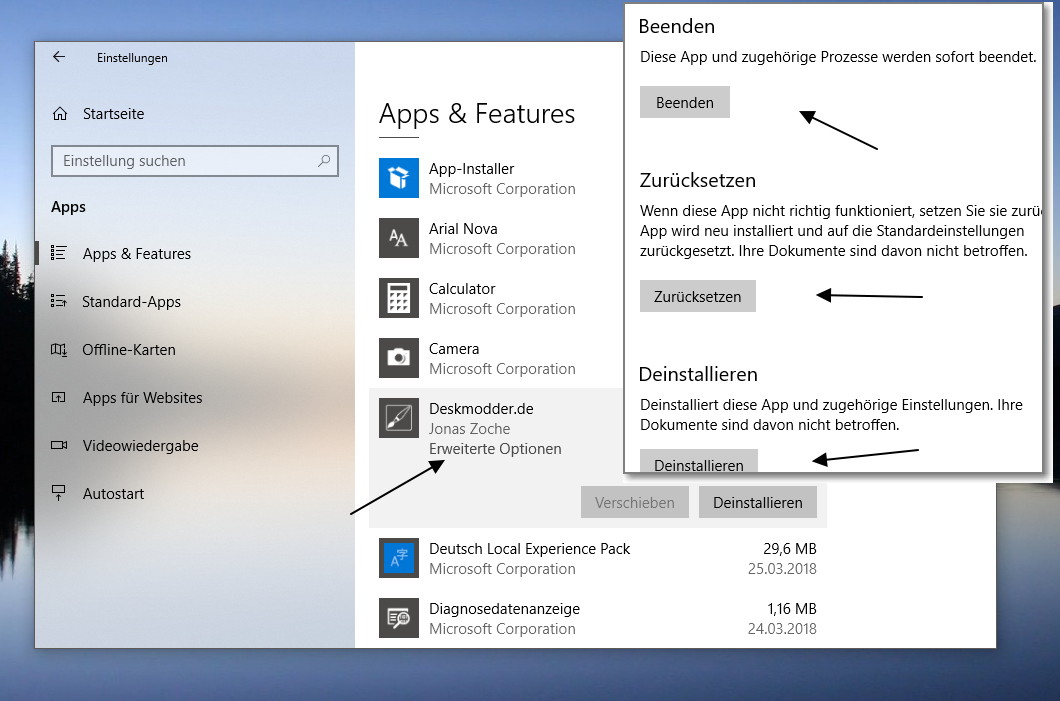Go back with the arrow in Einstellungen

pyautogui.click(x=59, y=57)
